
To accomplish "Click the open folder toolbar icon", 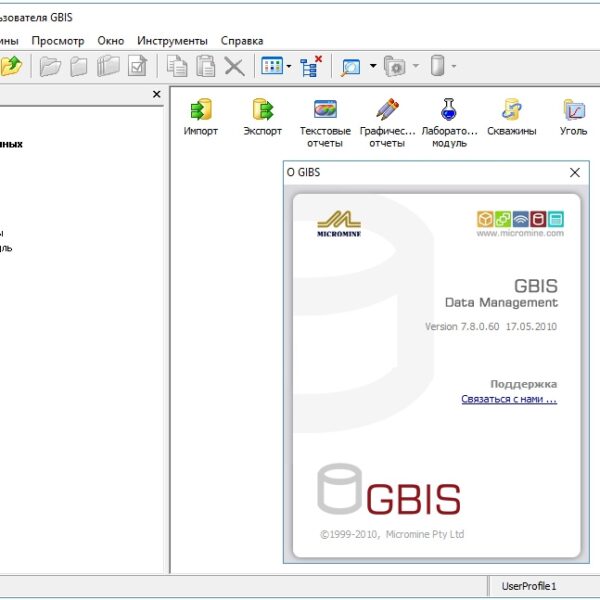I will [50, 66].
